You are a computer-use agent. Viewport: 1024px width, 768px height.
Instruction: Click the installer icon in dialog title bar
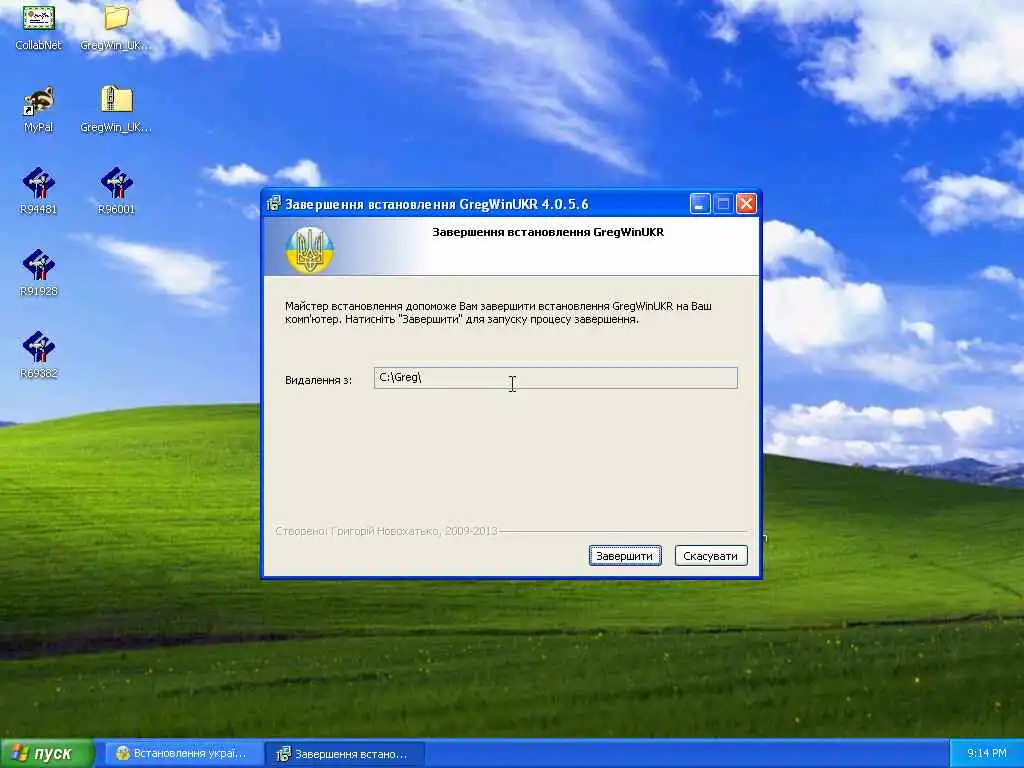(274, 204)
